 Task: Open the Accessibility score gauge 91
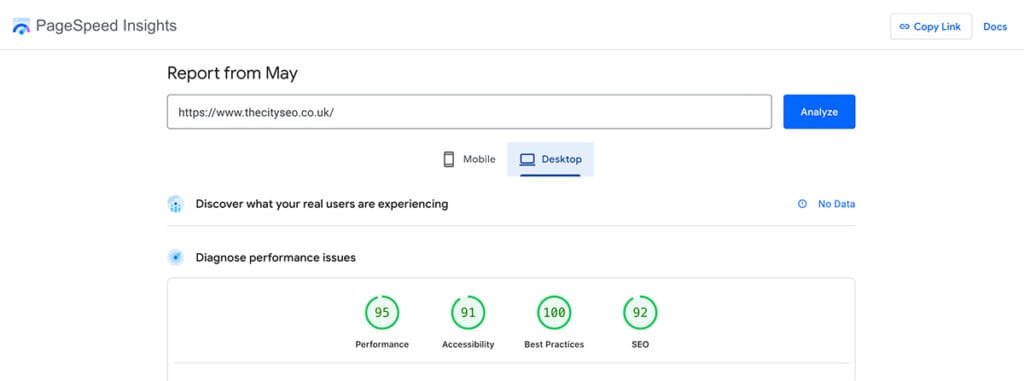pyautogui.click(x=468, y=312)
